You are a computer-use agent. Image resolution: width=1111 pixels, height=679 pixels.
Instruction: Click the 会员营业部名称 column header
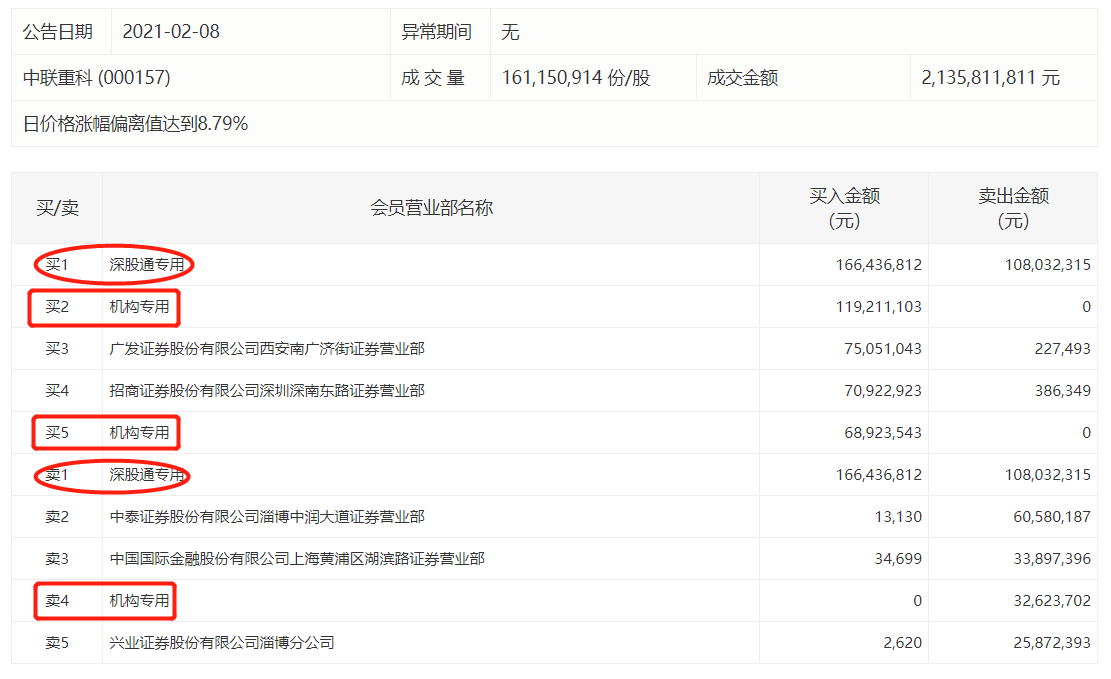coord(431,208)
